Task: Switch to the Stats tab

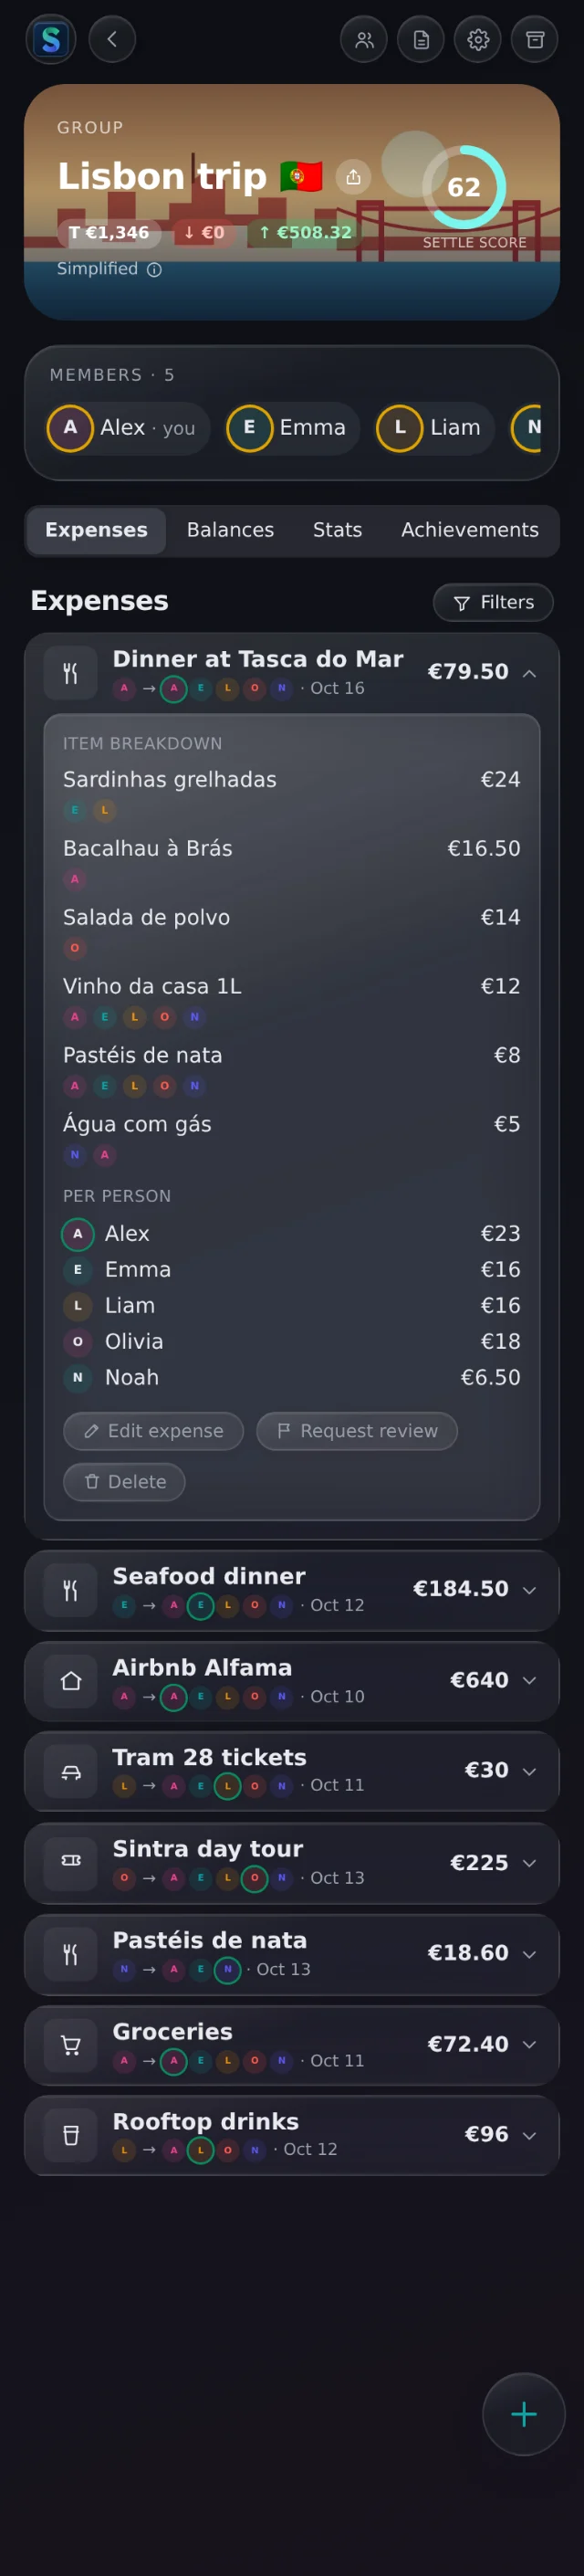Action: point(337,530)
